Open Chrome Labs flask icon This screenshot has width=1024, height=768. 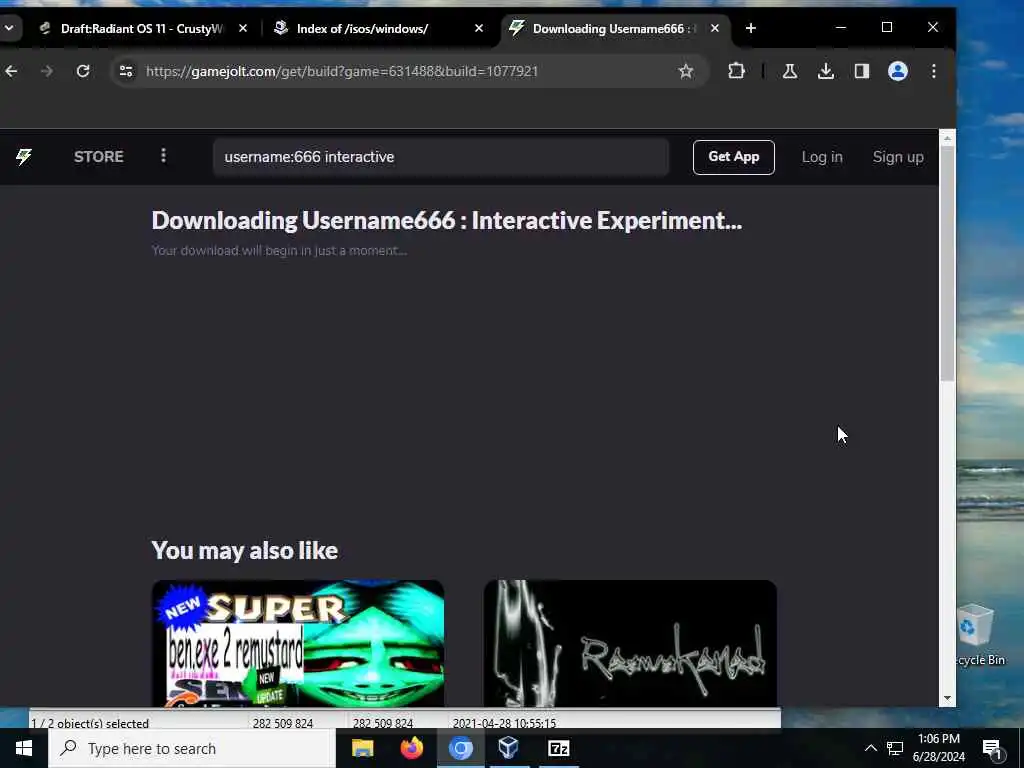pos(790,71)
